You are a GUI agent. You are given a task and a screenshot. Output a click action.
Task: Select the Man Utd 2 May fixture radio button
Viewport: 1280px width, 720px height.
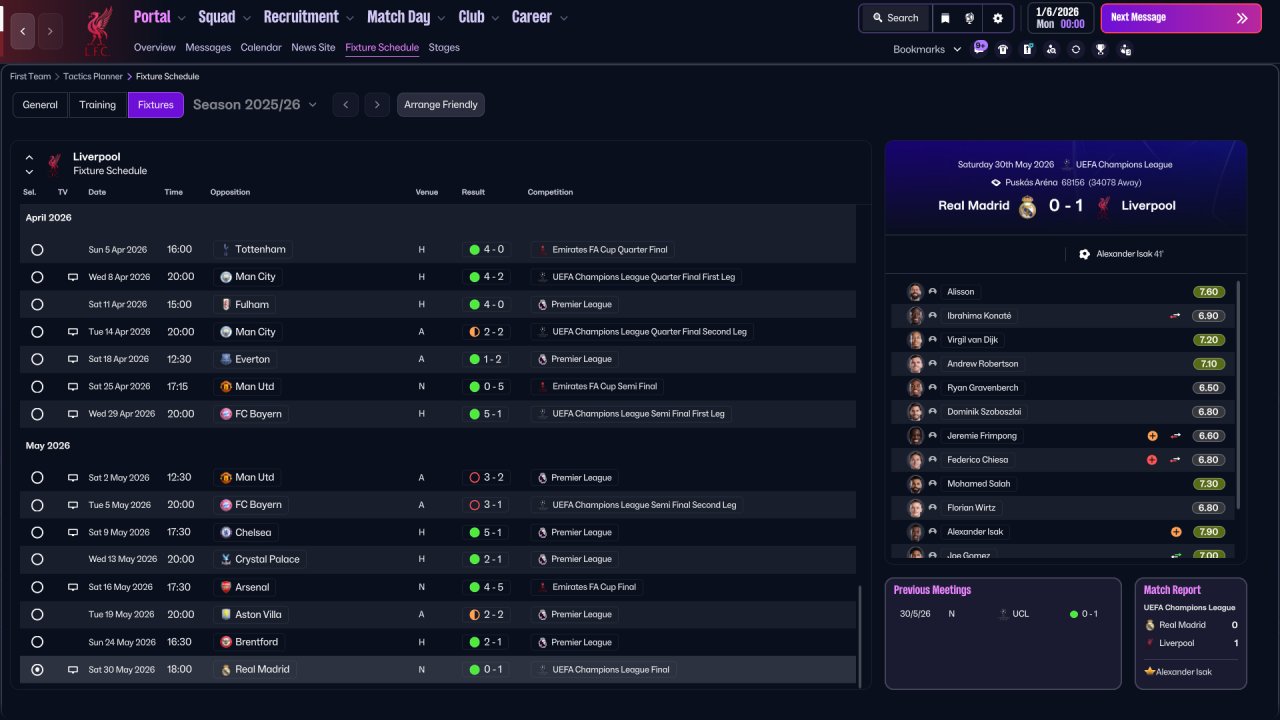[37, 478]
